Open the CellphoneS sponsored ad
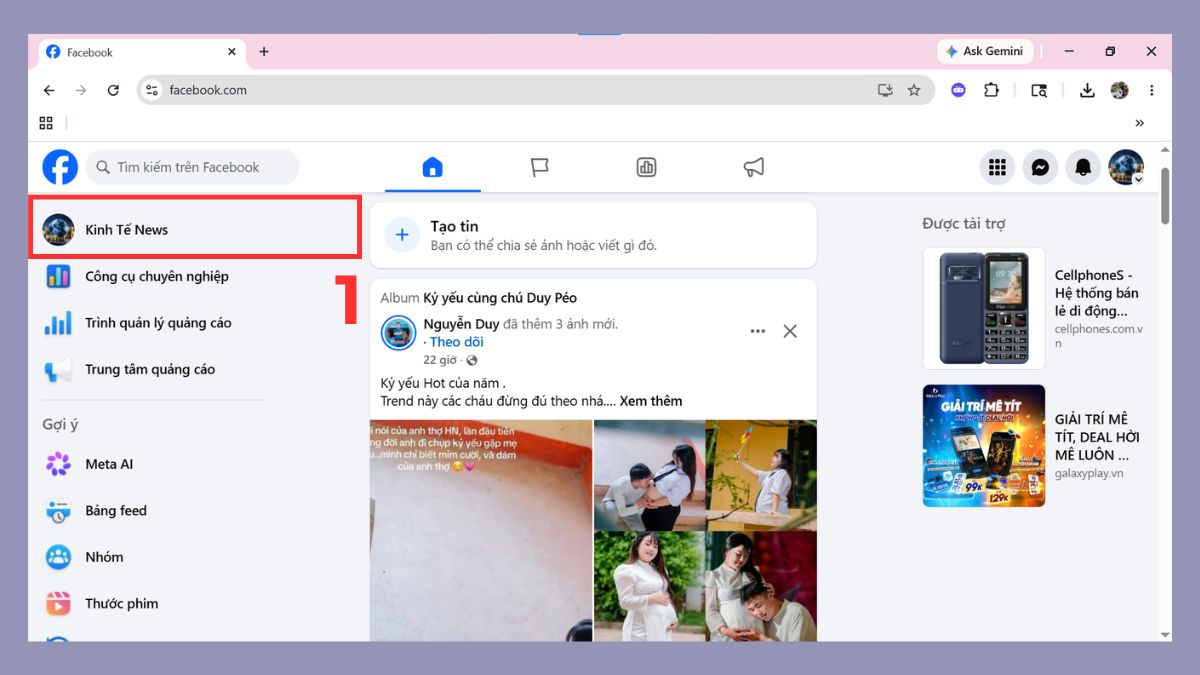The height and width of the screenshot is (675, 1200). click(x=1034, y=309)
